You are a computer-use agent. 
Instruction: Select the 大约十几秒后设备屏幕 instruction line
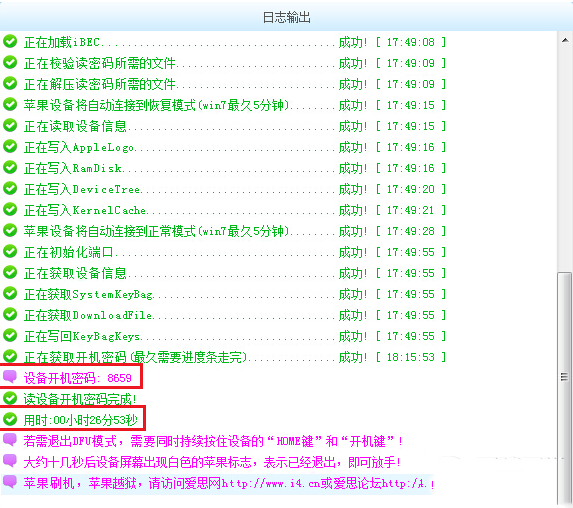(212, 462)
